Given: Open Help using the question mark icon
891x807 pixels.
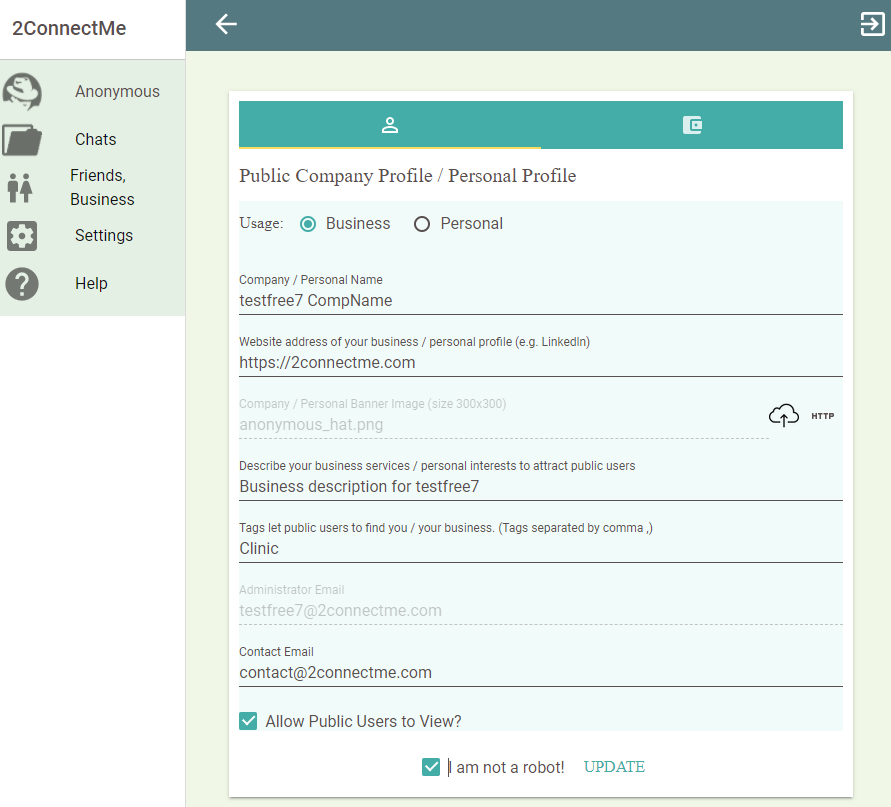Looking at the screenshot, I should [x=22, y=283].
